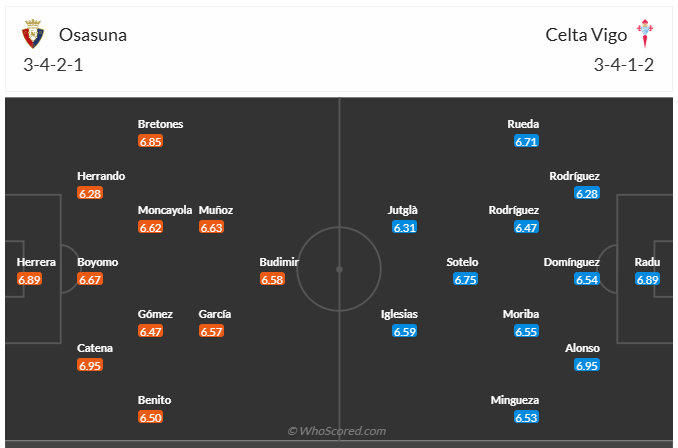Viewport: 678px width, 448px height.
Task: Click player name Moncayola
Action: [164, 210]
